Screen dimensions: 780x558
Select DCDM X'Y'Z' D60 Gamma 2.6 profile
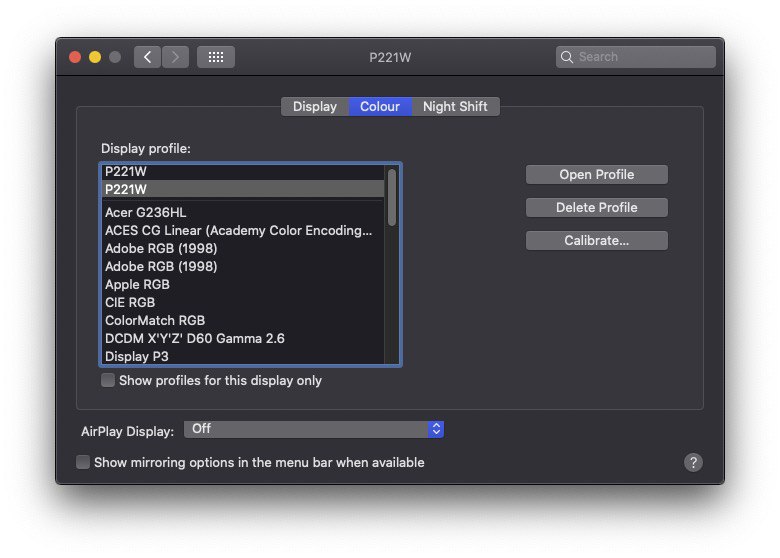click(x=243, y=338)
